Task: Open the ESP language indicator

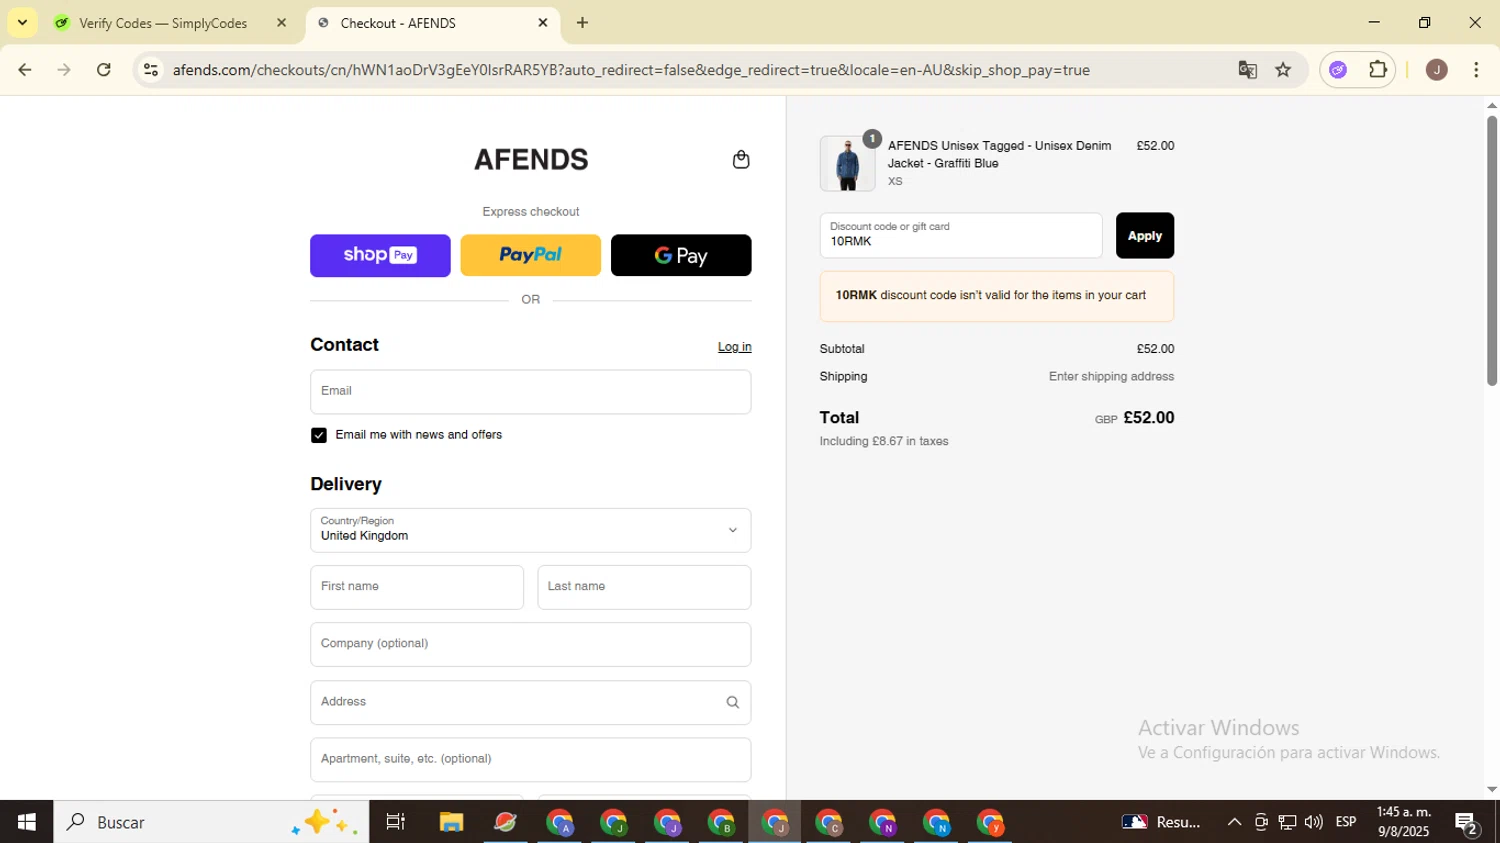Action: [x=1346, y=822]
